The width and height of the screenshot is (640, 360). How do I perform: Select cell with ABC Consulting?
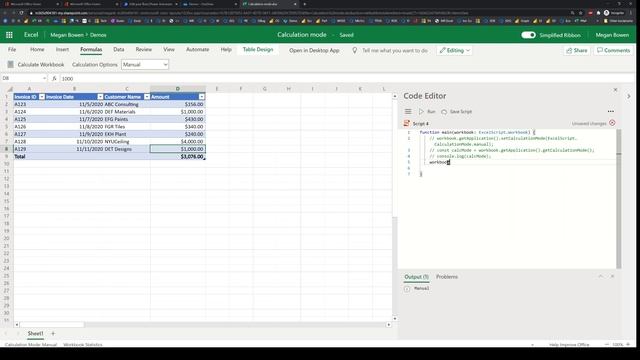pos(127,104)
